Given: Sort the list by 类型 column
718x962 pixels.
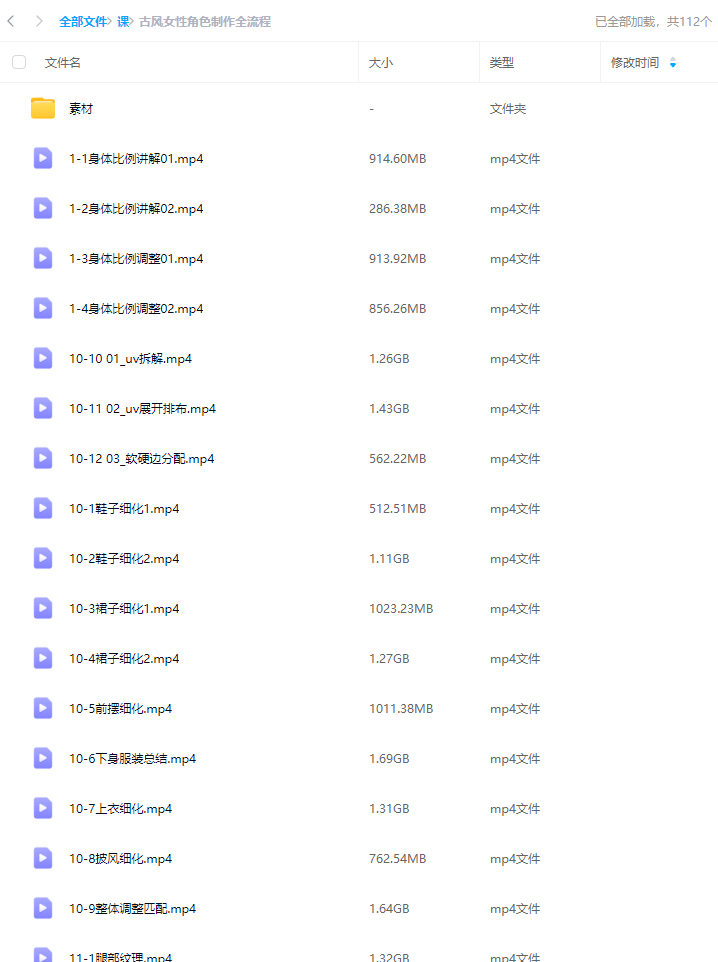Looking at the screenshot, I should pos(501,63).
